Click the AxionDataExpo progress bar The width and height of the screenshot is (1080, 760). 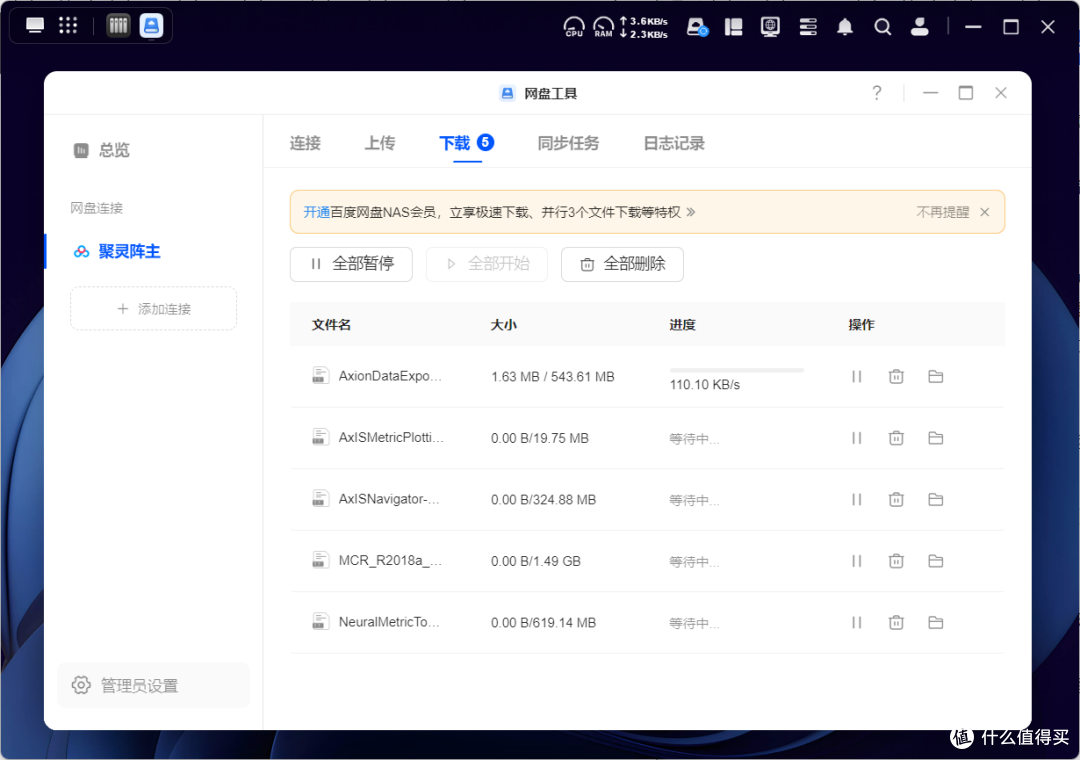(x=736, y=370)
